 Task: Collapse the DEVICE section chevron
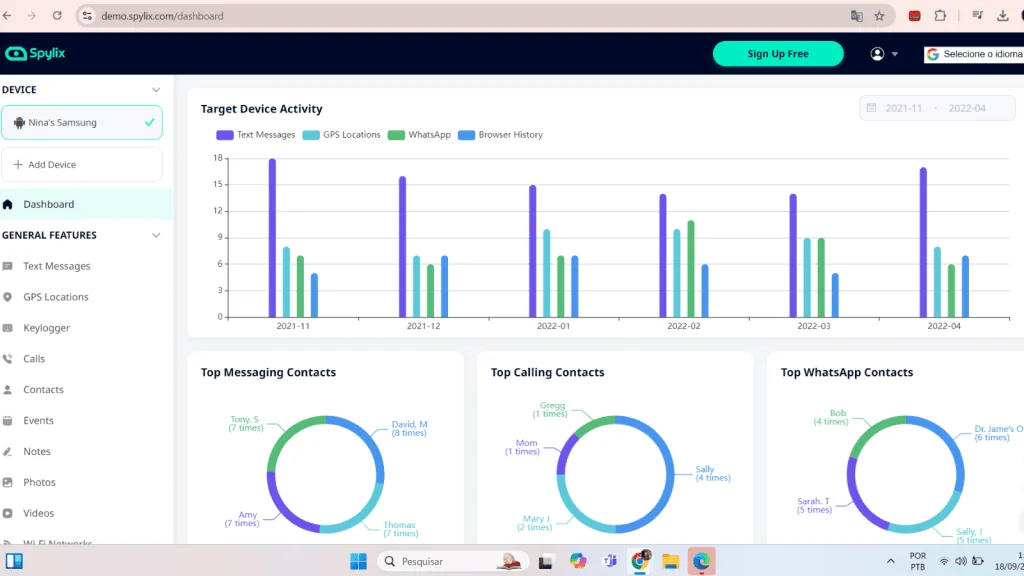155,90
